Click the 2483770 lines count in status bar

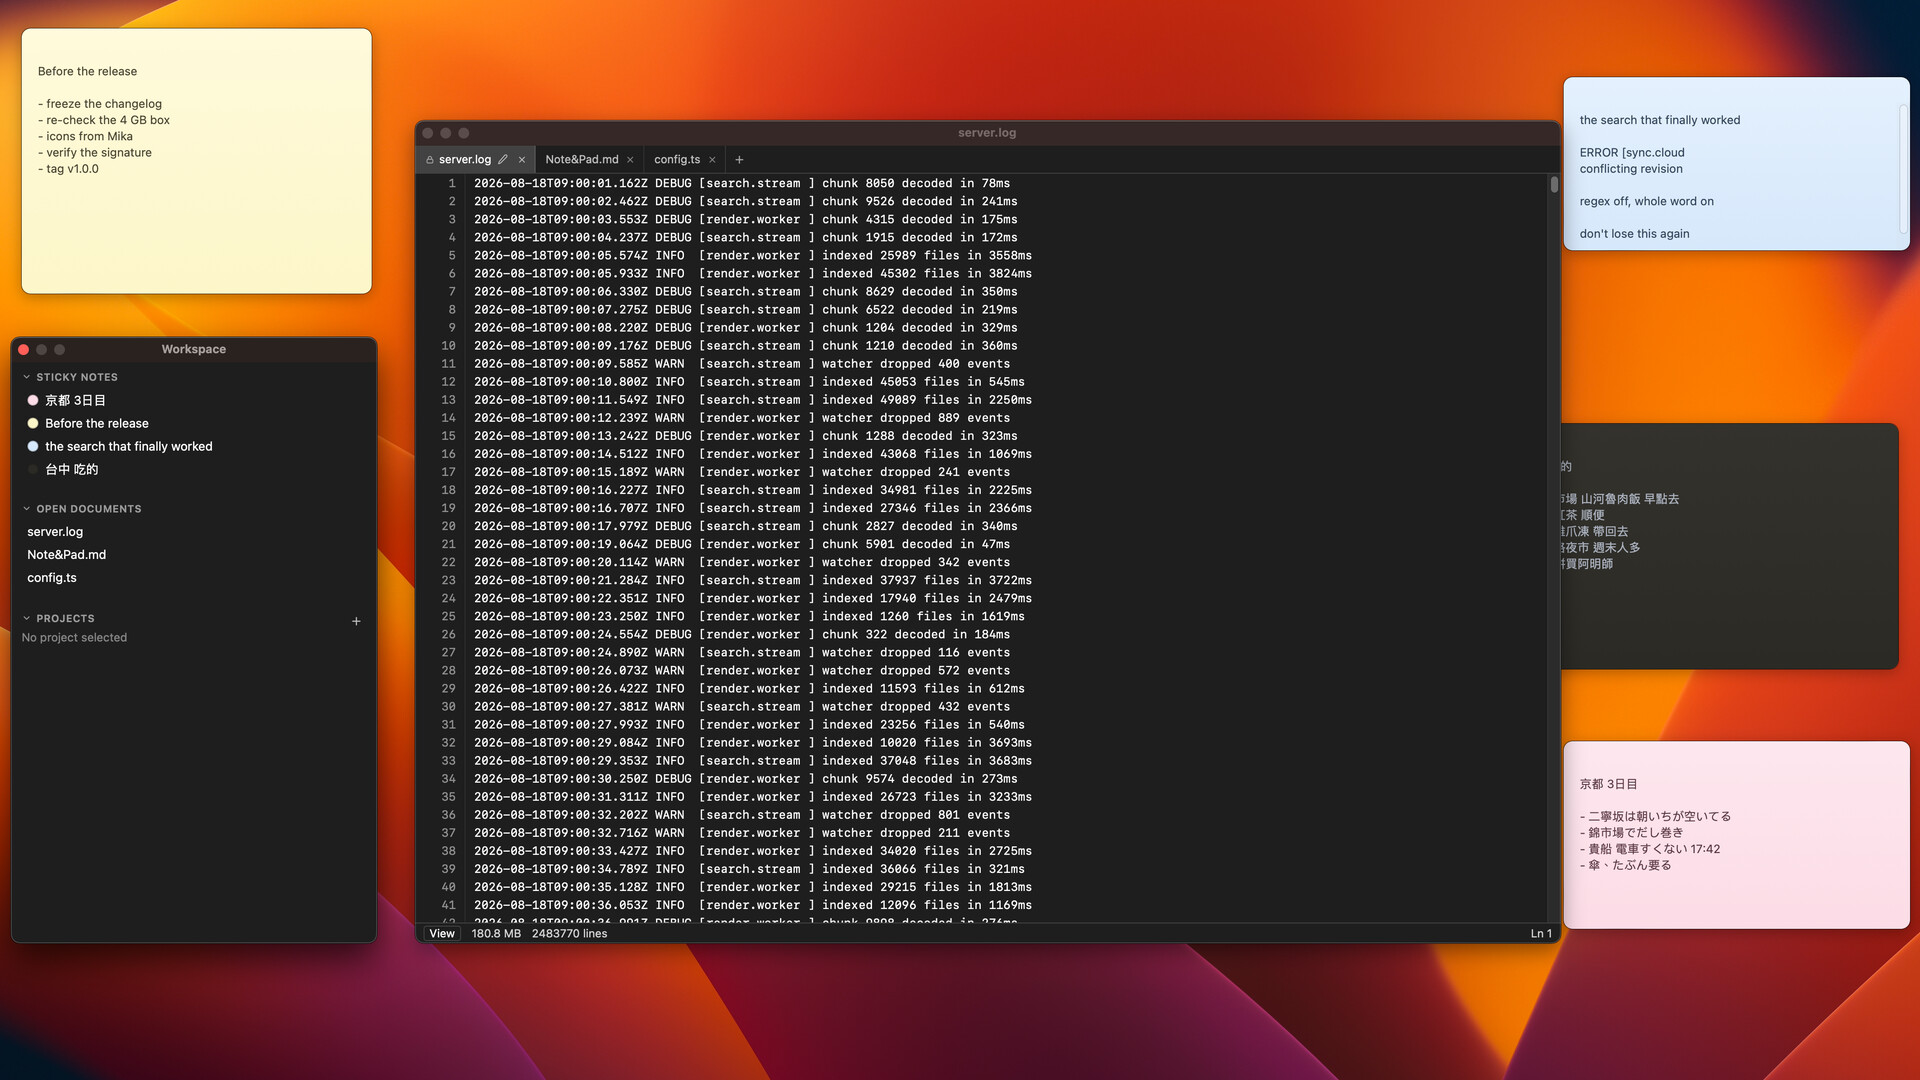pos(569,934)
